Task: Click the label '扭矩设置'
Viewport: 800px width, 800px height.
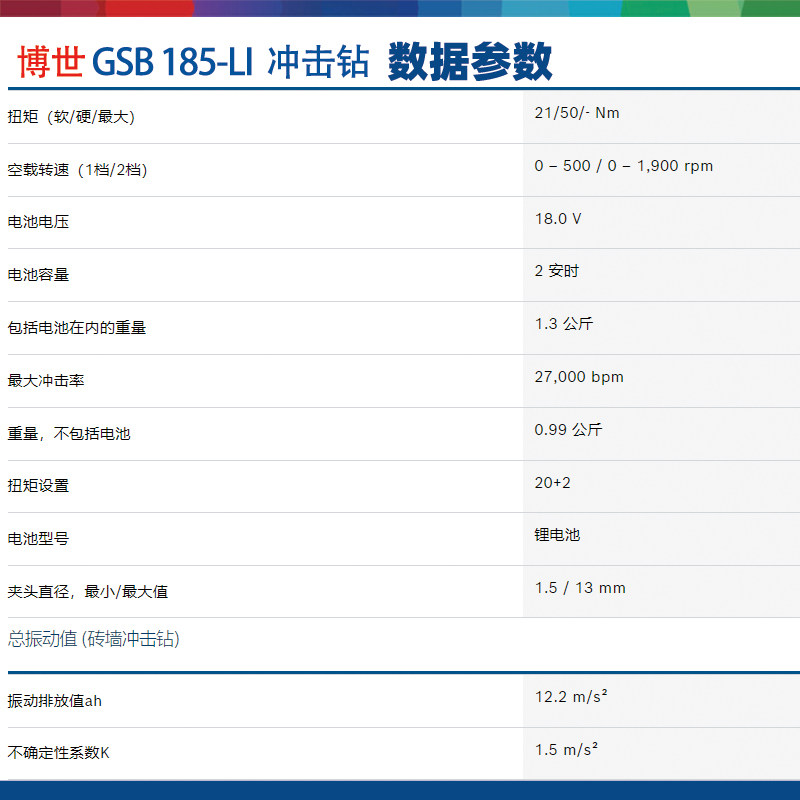Action: click(38, 486)
